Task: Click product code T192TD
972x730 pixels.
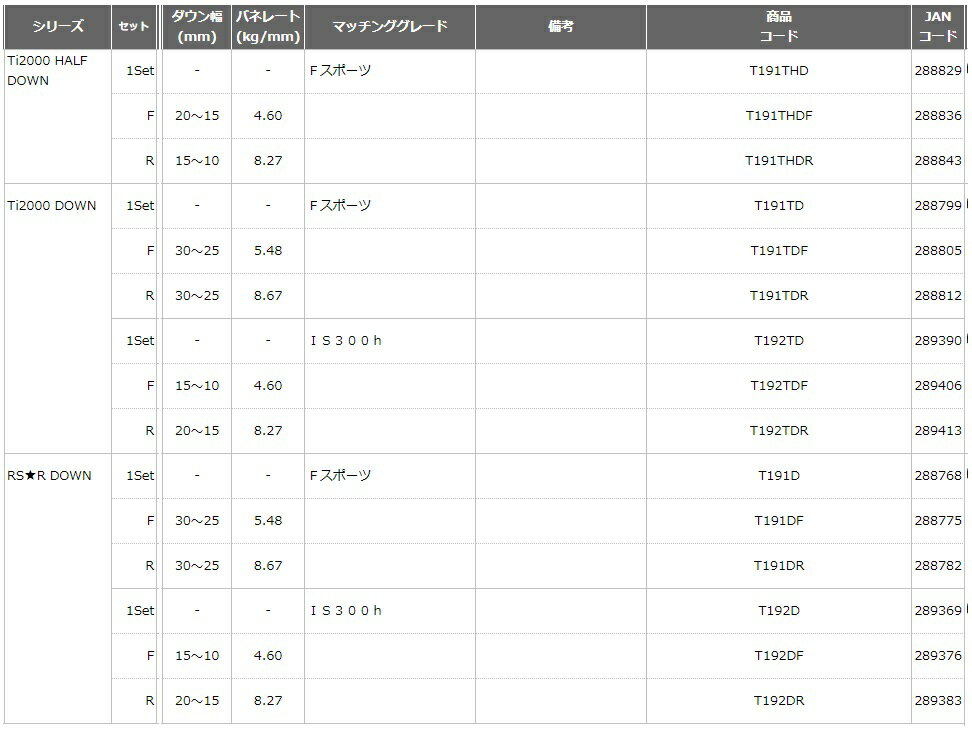Action: tap(778, 341)
